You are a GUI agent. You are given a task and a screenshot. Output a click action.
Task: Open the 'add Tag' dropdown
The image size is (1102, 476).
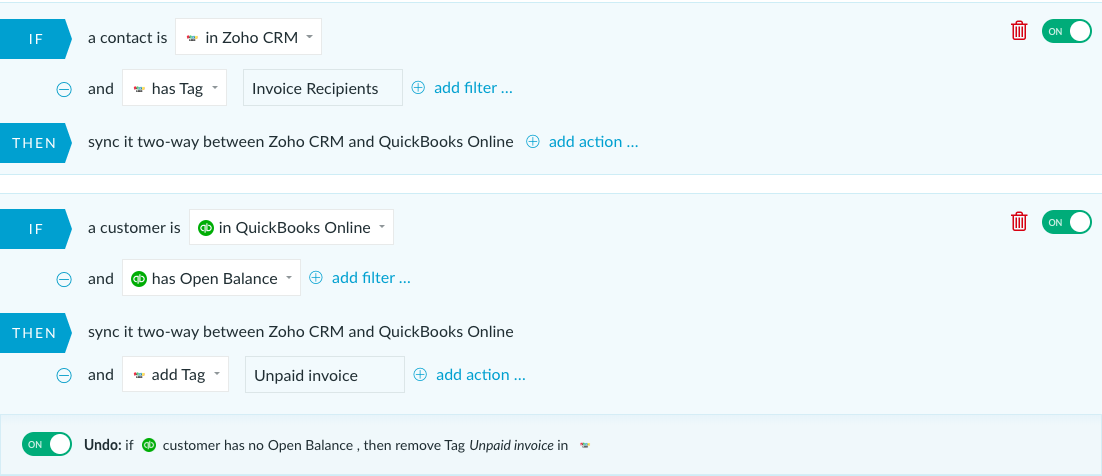coord(175,375)
